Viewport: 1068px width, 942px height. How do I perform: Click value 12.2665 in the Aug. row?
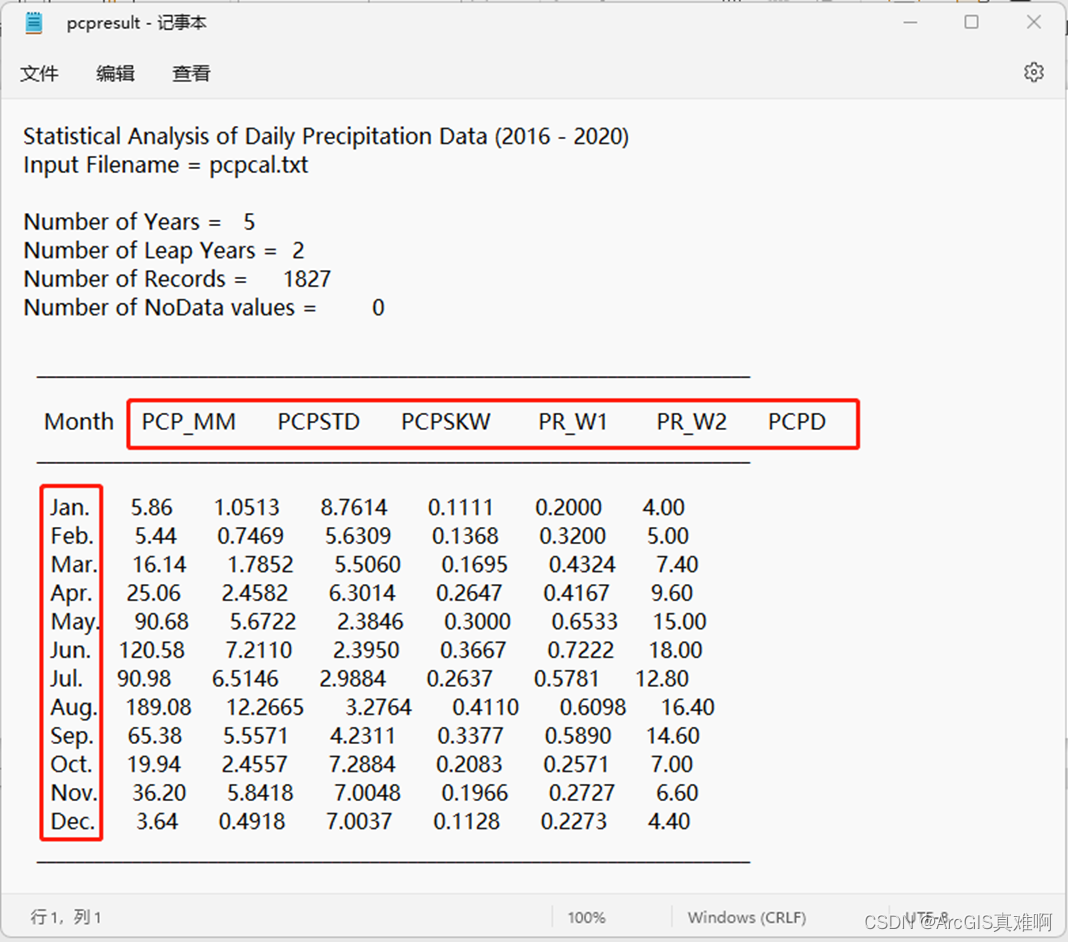pos(264,708)
